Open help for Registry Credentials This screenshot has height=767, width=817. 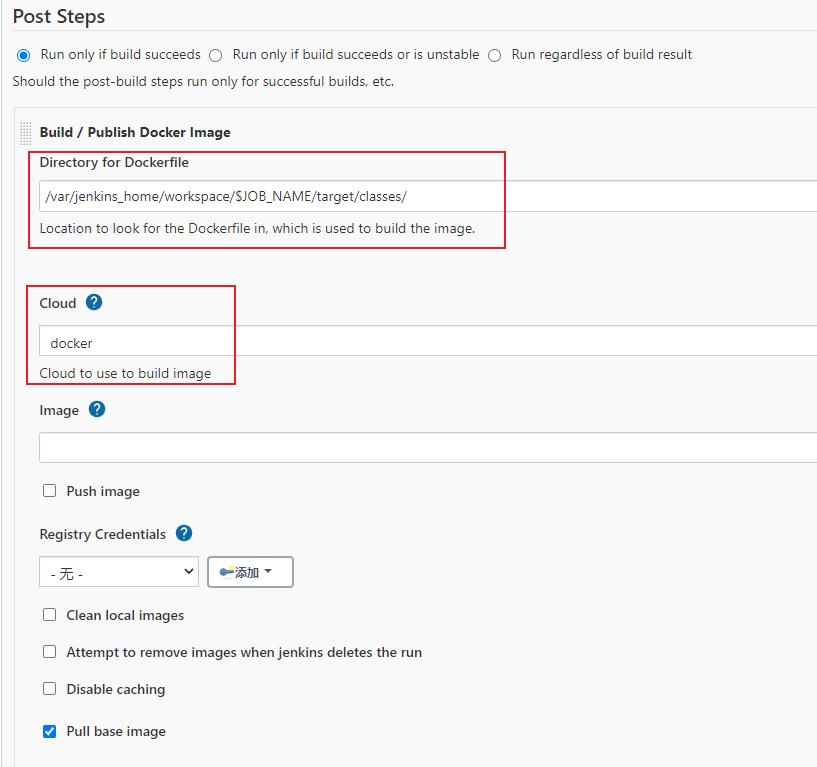click(184, 533)
